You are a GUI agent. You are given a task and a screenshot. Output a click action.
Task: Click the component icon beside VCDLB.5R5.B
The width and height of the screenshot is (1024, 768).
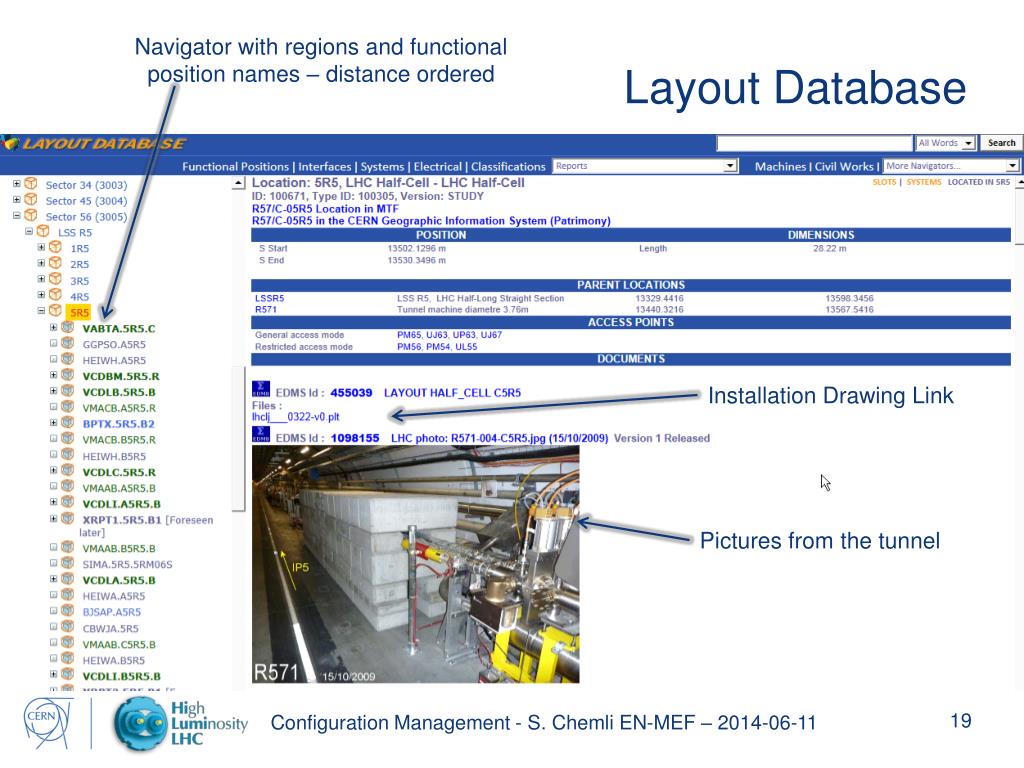click(67, 391)
